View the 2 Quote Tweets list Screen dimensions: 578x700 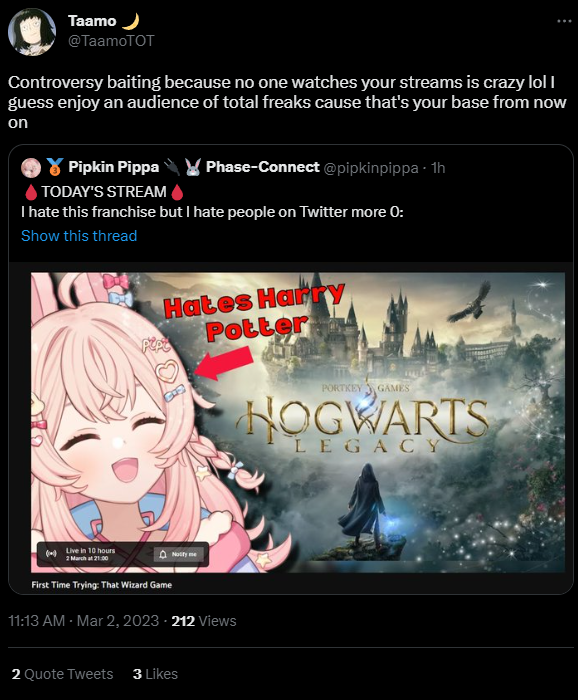(x=62, y=674)
